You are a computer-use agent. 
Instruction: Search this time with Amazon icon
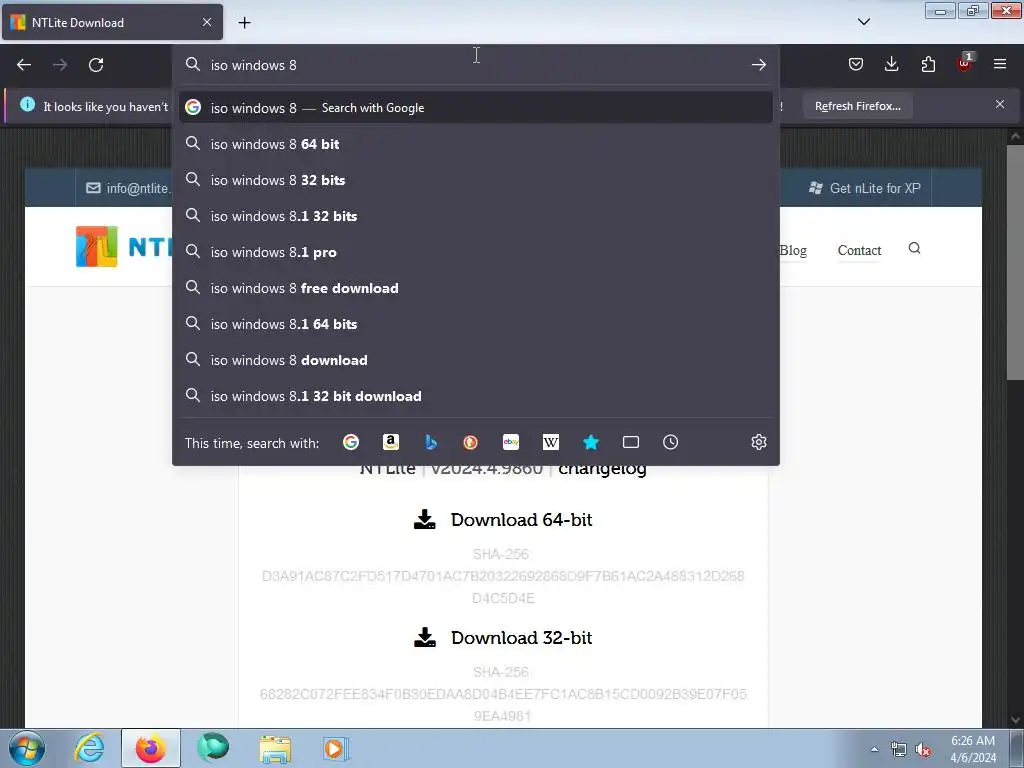tap(391, 442)
